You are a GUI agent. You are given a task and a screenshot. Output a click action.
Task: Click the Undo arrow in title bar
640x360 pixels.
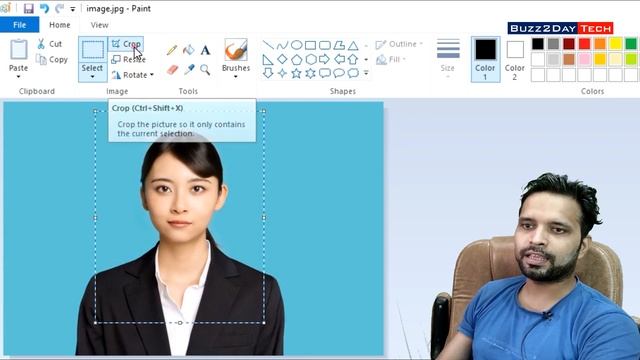(44, 8)
